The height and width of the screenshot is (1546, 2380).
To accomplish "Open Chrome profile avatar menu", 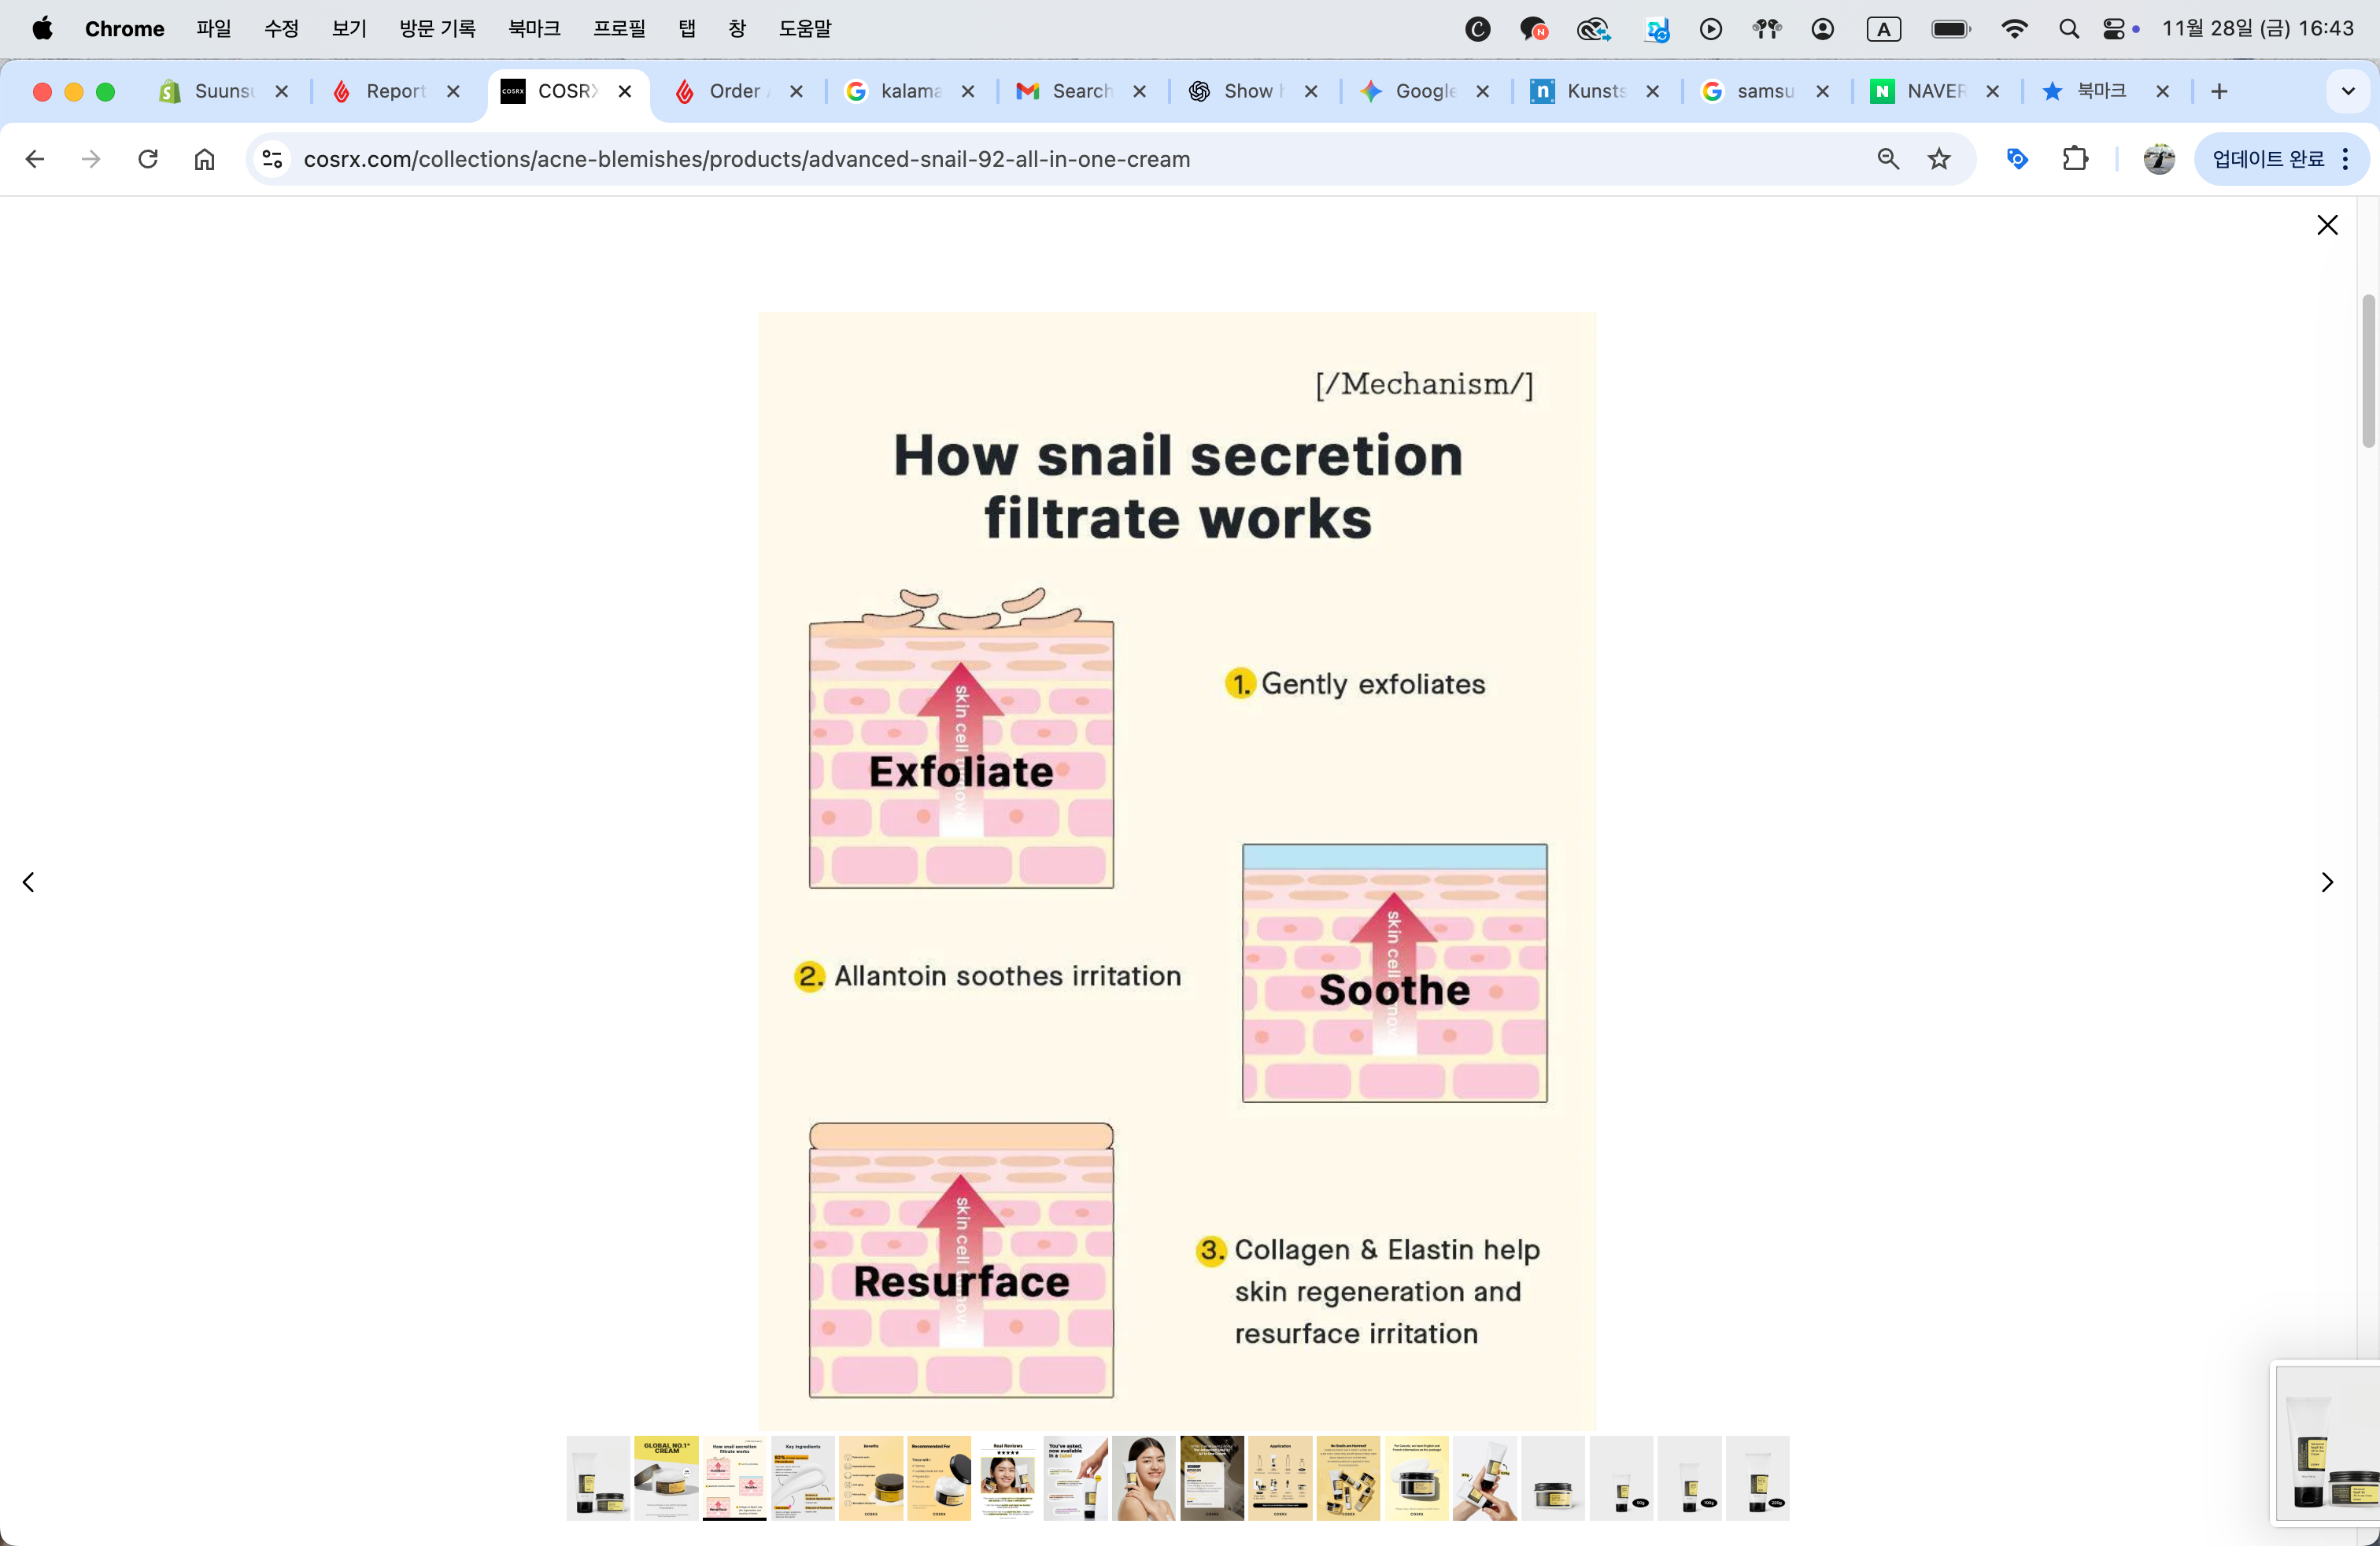I will tap(2158, 159).
